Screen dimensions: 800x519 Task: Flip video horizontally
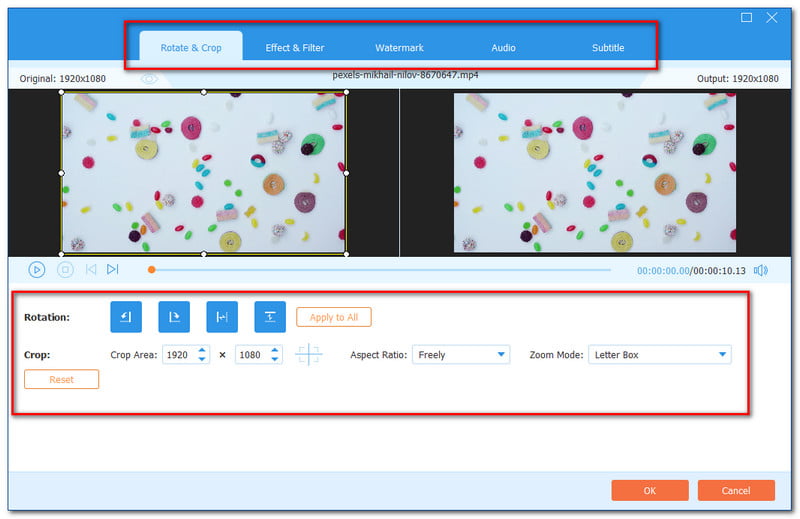(x=222, y=317)
